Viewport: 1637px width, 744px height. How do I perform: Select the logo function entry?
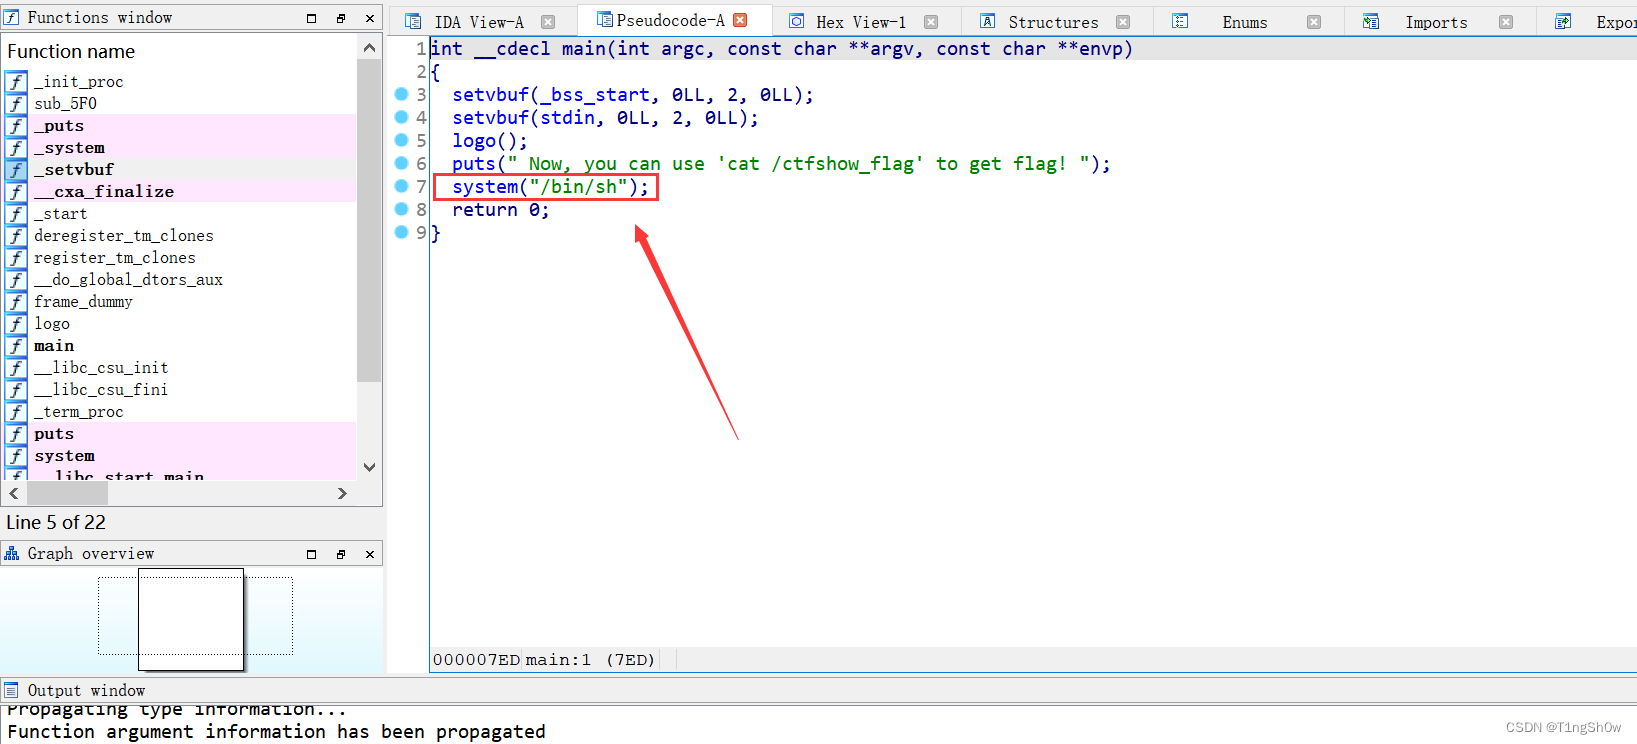[x=52, y=324]
